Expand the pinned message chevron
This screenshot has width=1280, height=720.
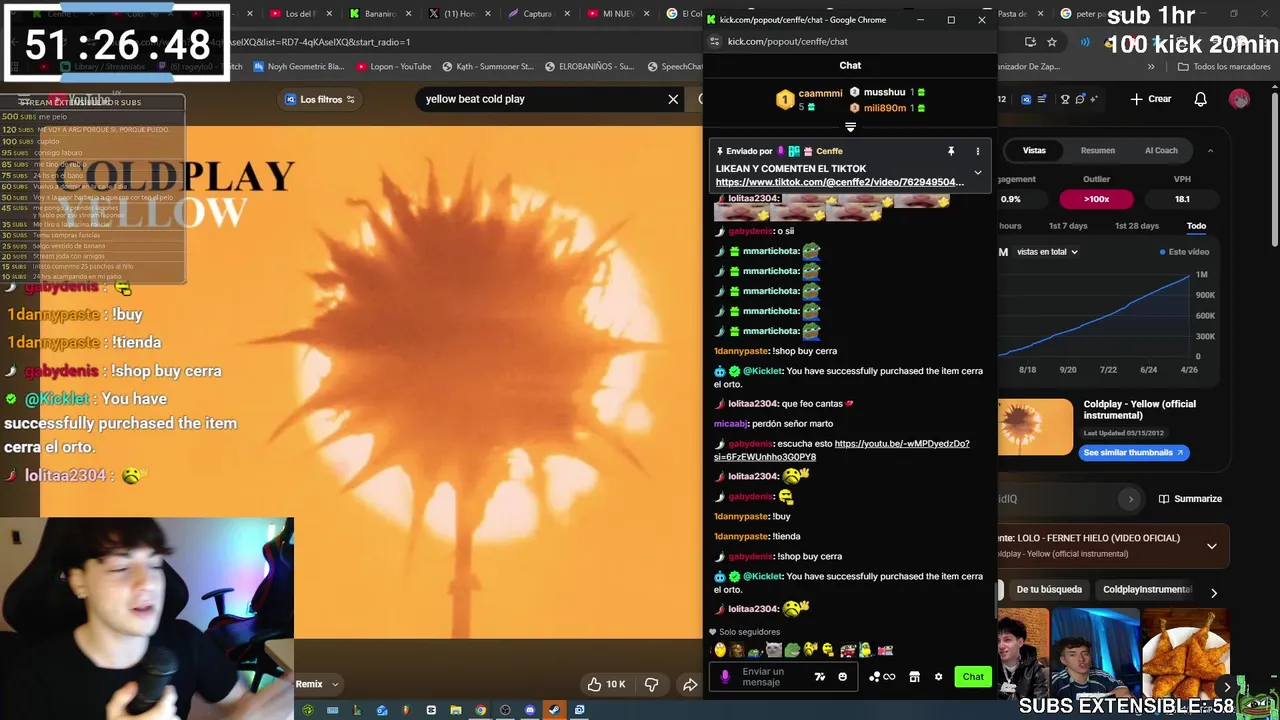(x=978, y=172)
